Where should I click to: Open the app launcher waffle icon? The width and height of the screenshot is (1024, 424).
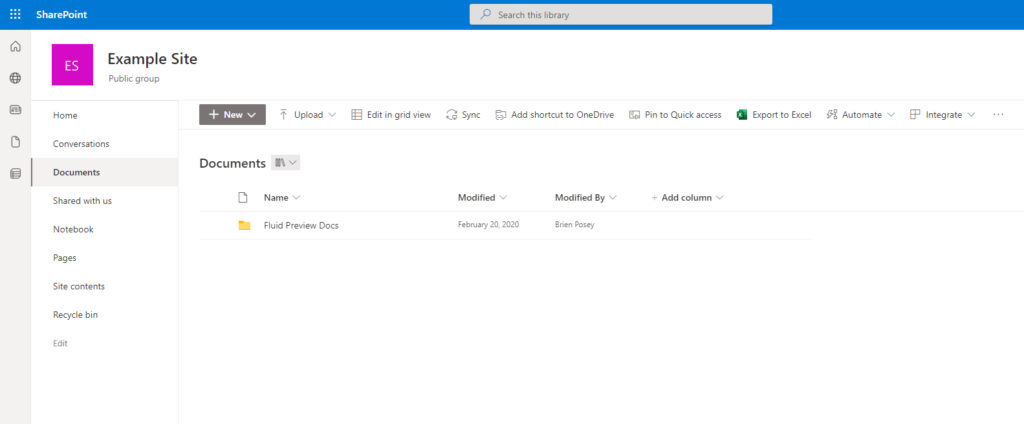pos(15,14)
